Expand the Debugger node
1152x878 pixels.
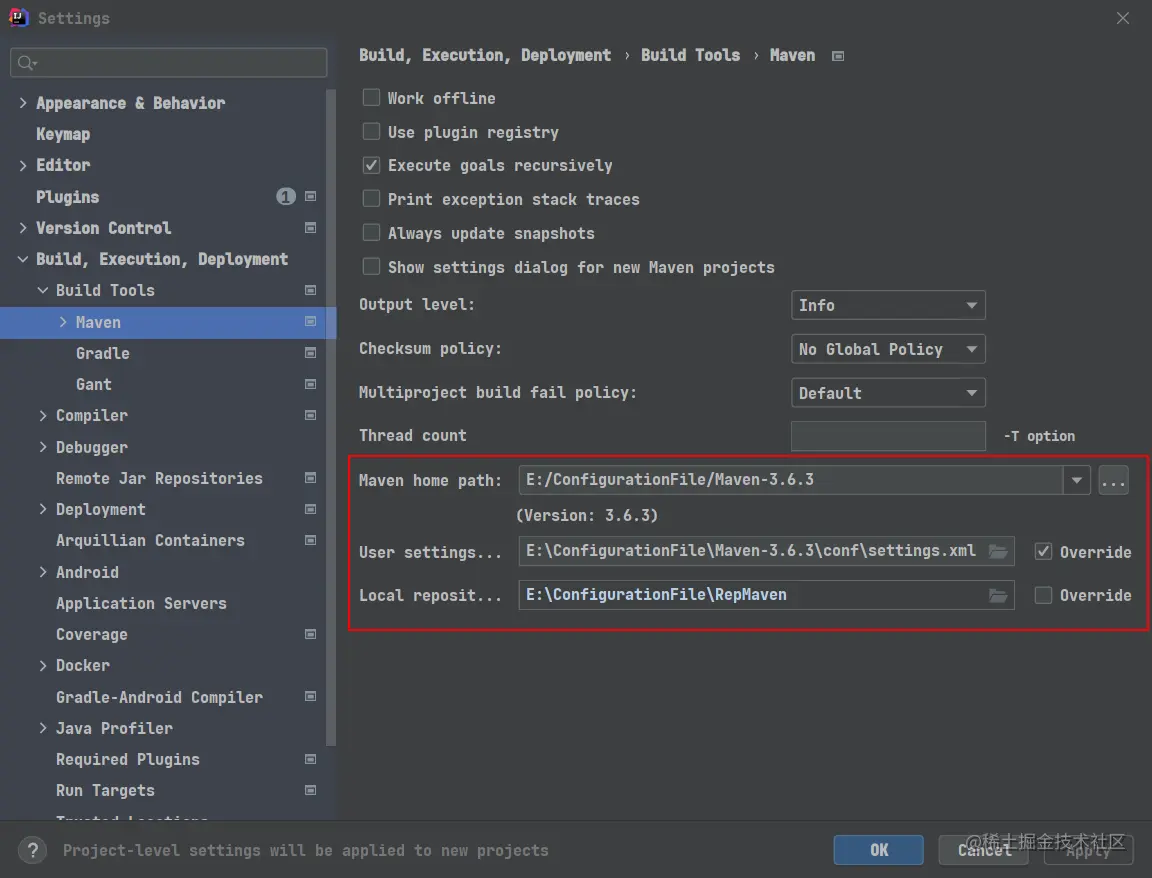click(x=43, y=447)
